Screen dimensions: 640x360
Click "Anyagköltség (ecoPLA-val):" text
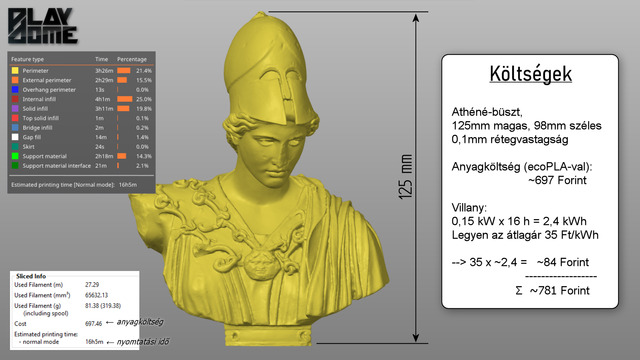[522, 167]
